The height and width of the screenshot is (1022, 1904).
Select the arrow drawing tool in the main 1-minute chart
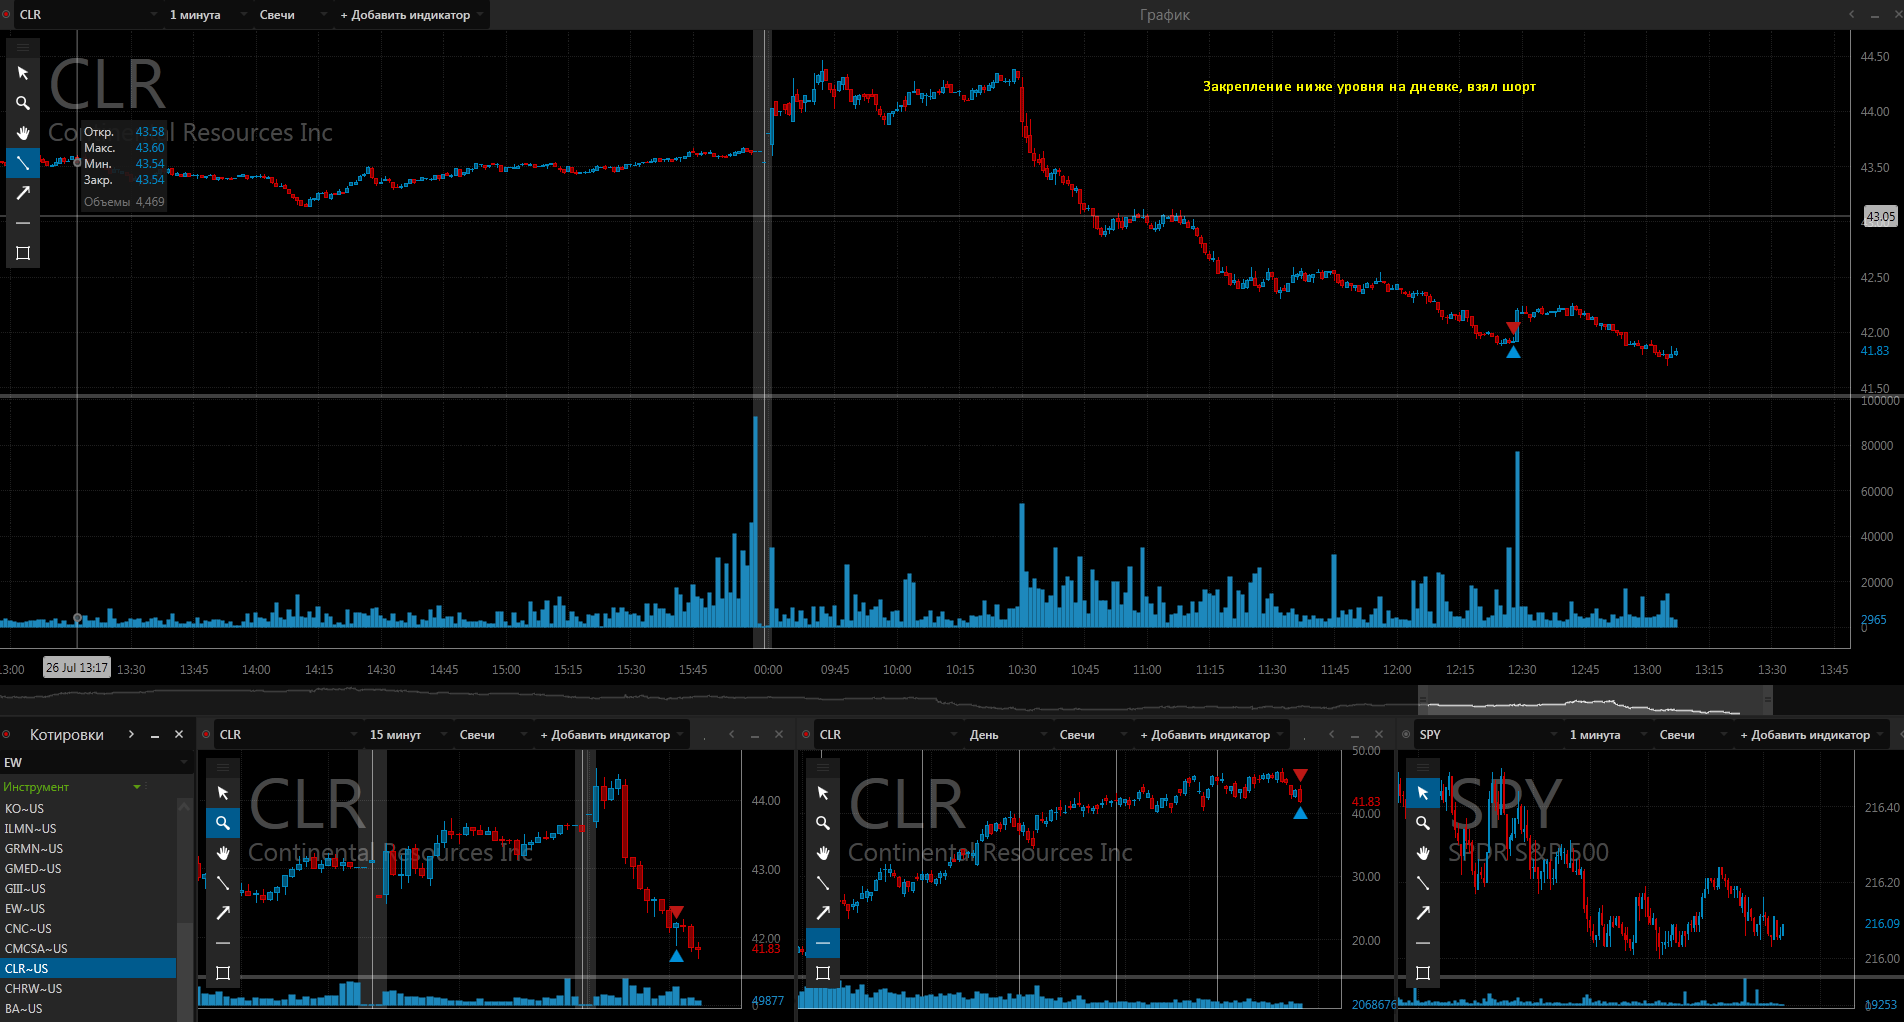coord(23,193)
